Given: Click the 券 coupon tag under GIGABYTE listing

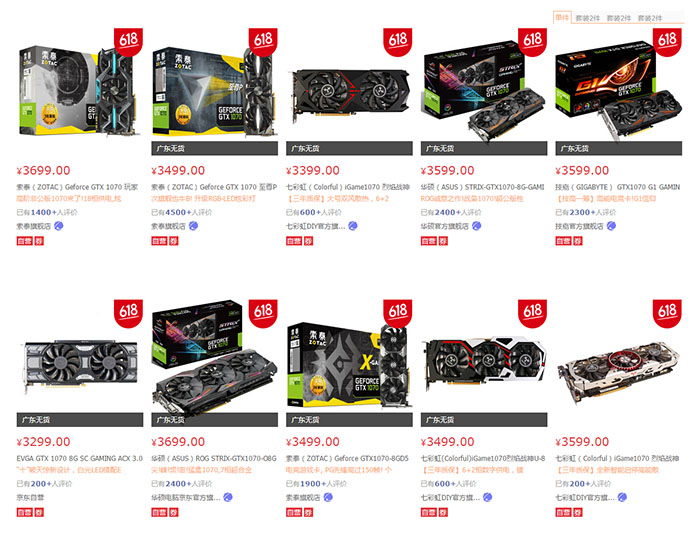Looking at the screenshot, I should coord(578,241).
